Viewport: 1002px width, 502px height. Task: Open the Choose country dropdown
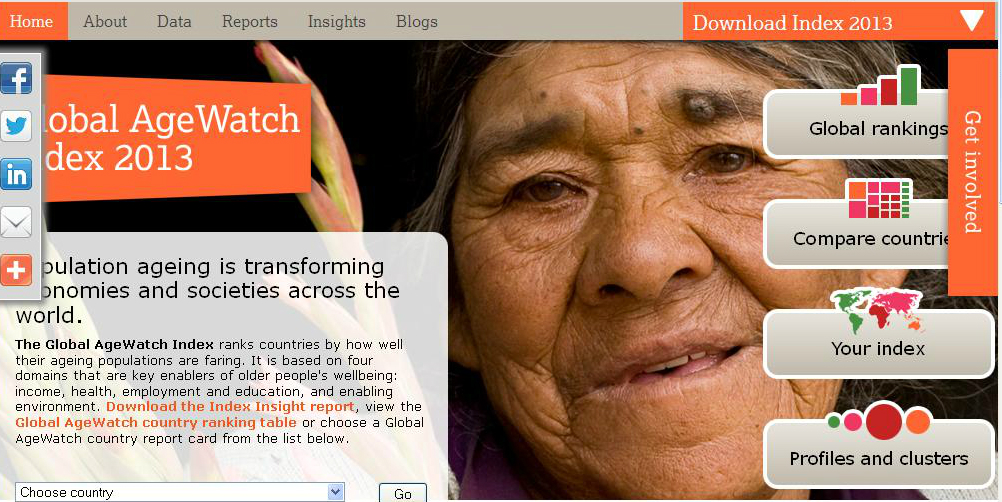pos(180,492)
